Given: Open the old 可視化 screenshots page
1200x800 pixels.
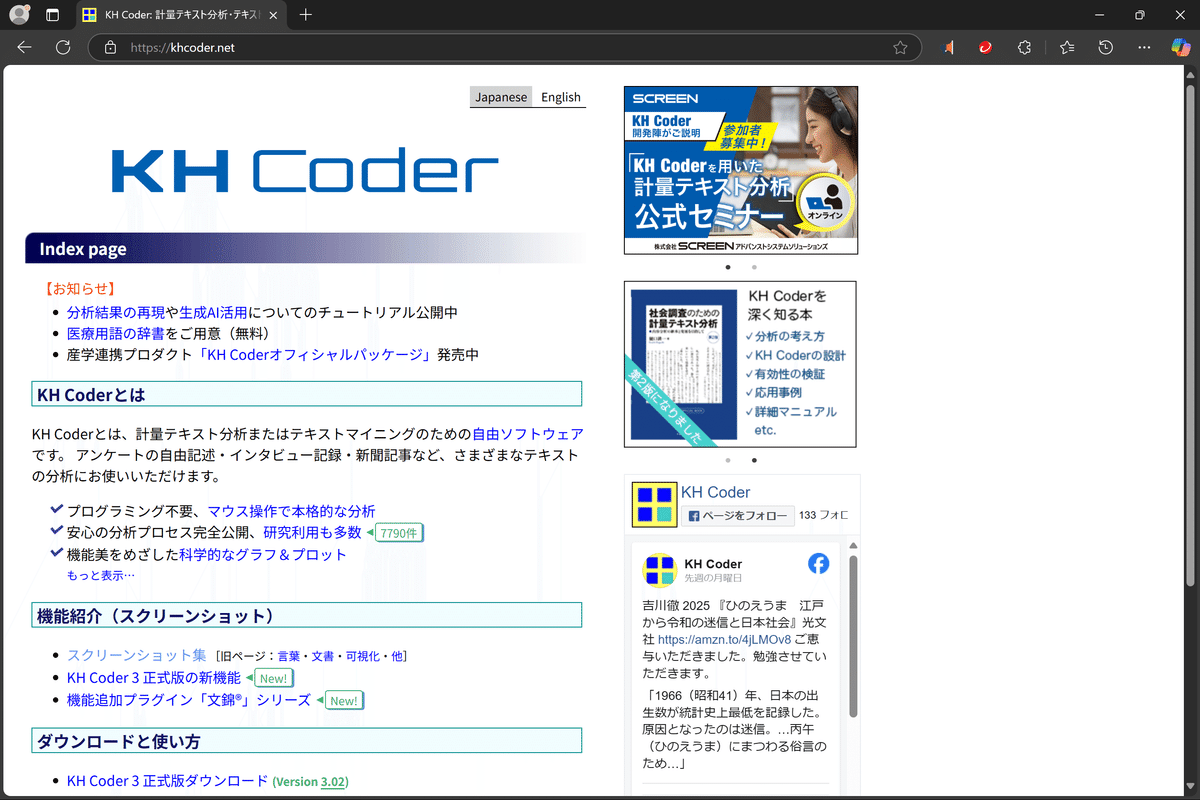Looking at the screenshot, I should click(x=362, y=656).
